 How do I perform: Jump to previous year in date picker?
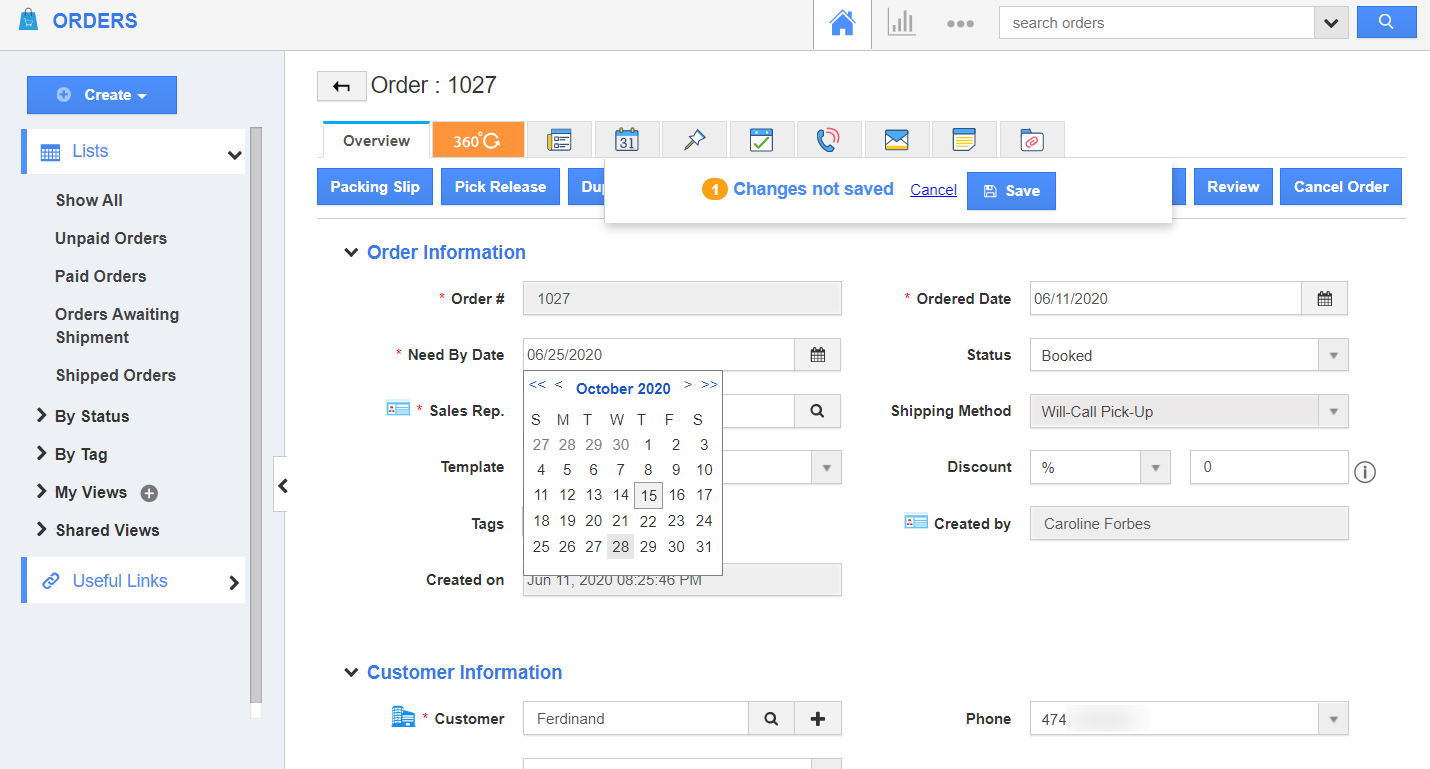click(x=537, y=385)
